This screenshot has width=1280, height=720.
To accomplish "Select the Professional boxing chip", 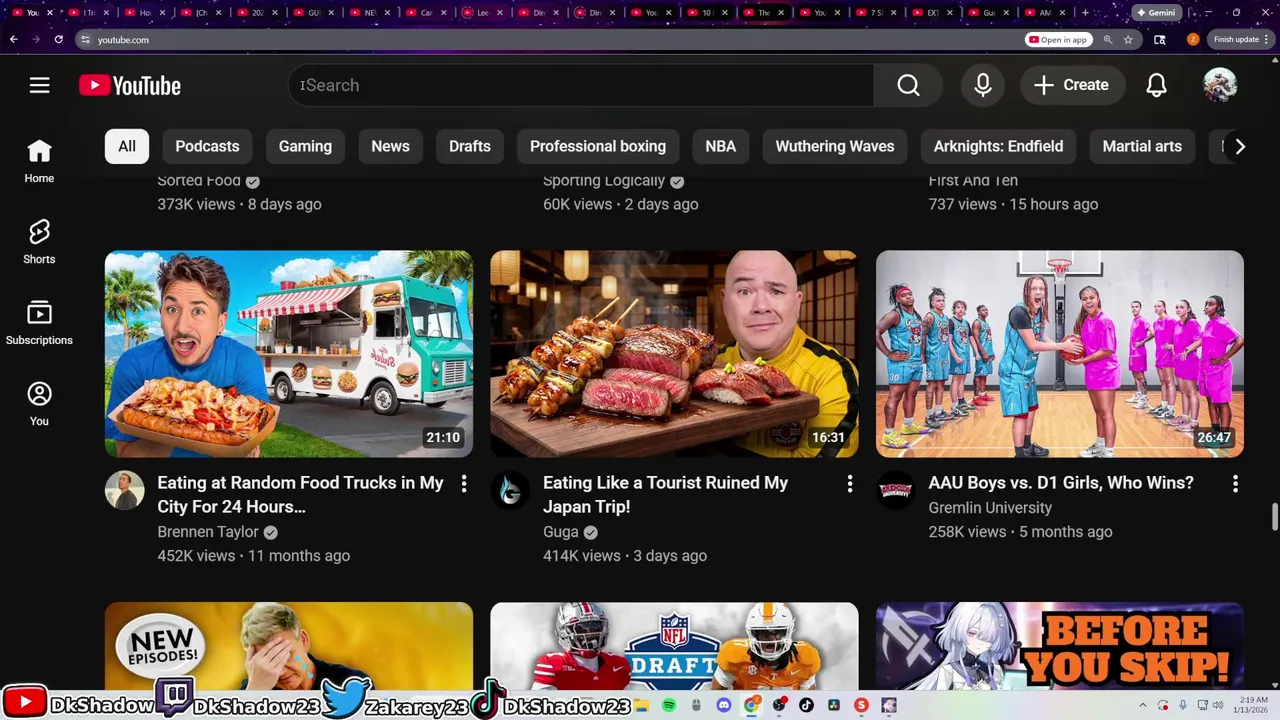I will [x=598, y=146].
